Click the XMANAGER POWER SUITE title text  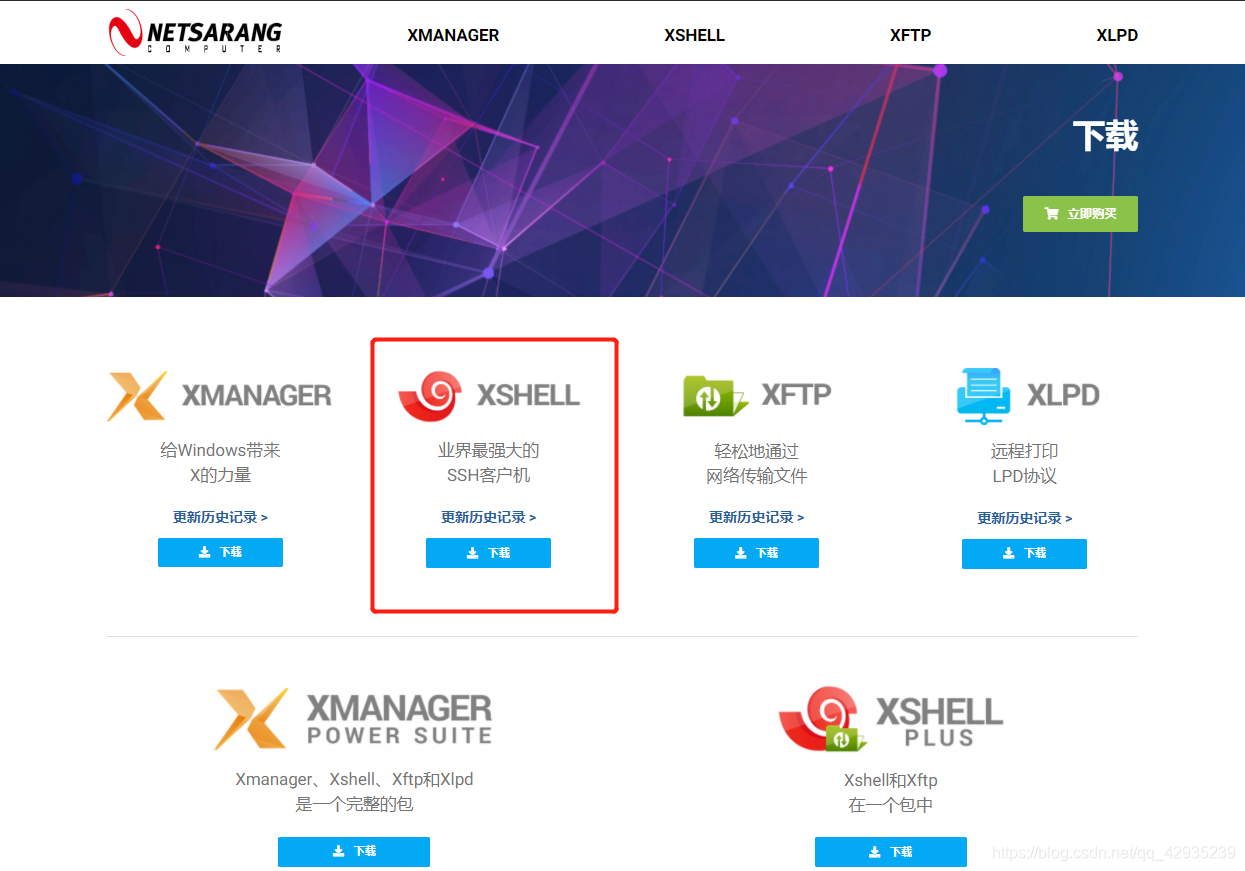[399, 720]
